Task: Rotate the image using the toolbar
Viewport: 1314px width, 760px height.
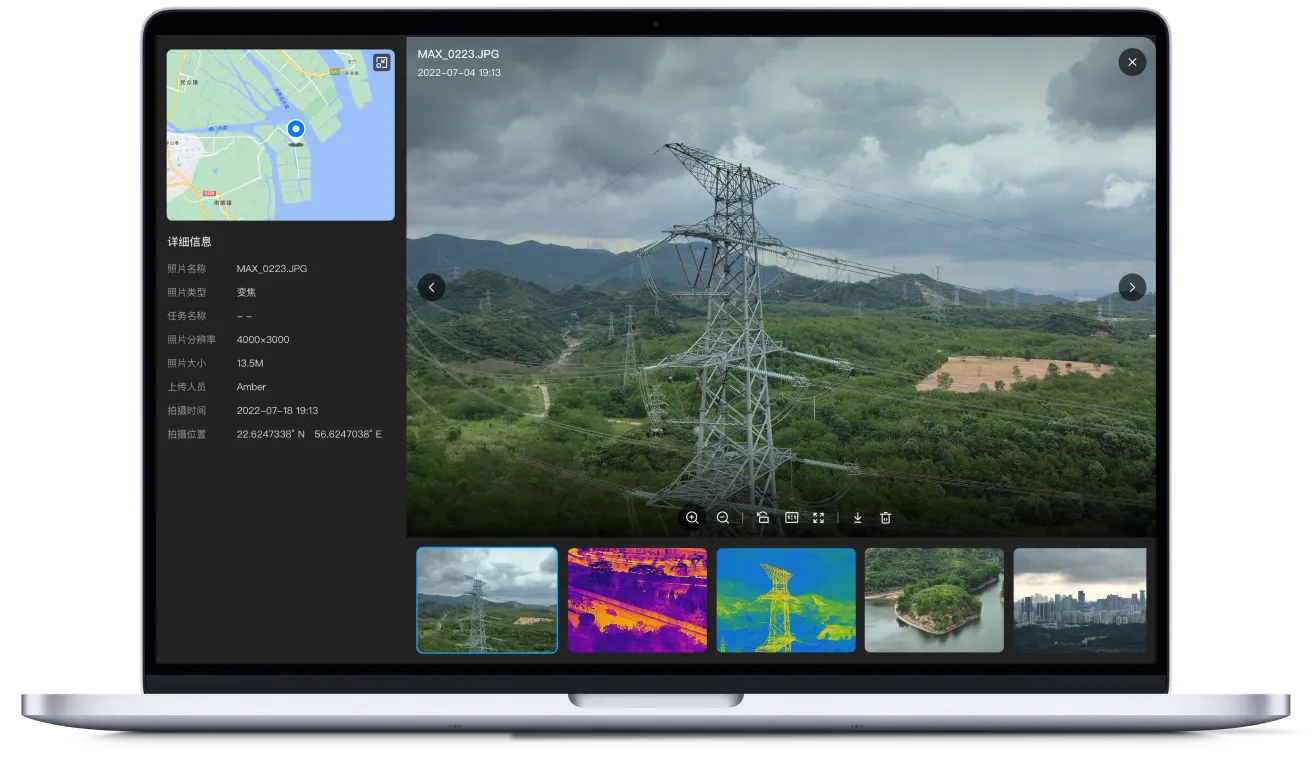Action: (x=763, y=518)
